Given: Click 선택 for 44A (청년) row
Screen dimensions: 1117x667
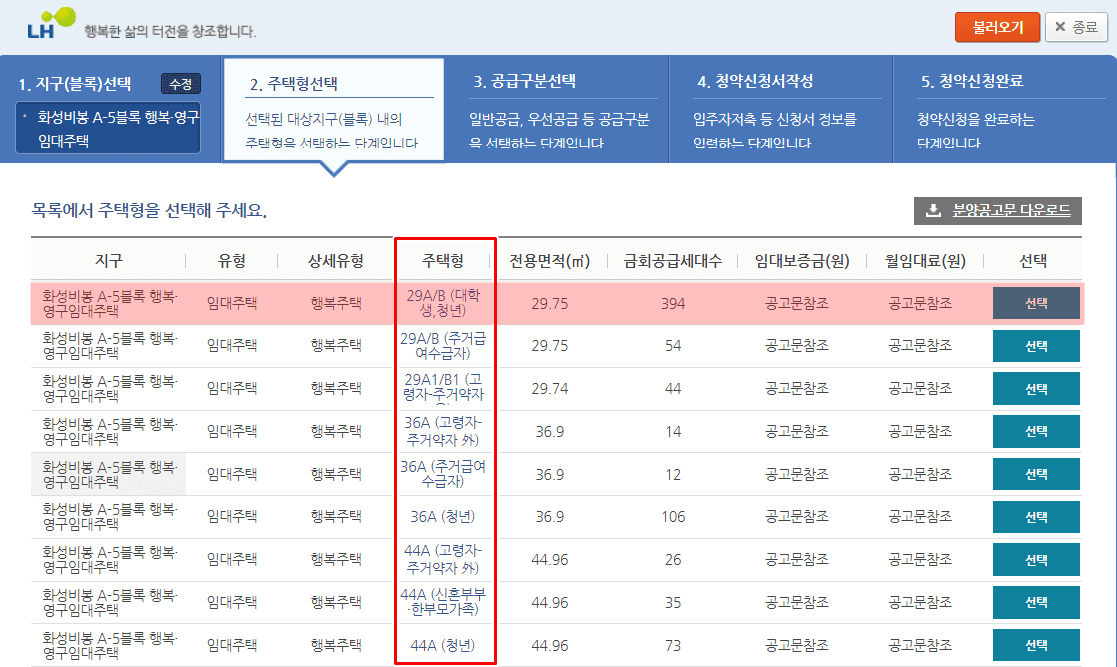Looking at the screenshot, I should click(1036, 646).
